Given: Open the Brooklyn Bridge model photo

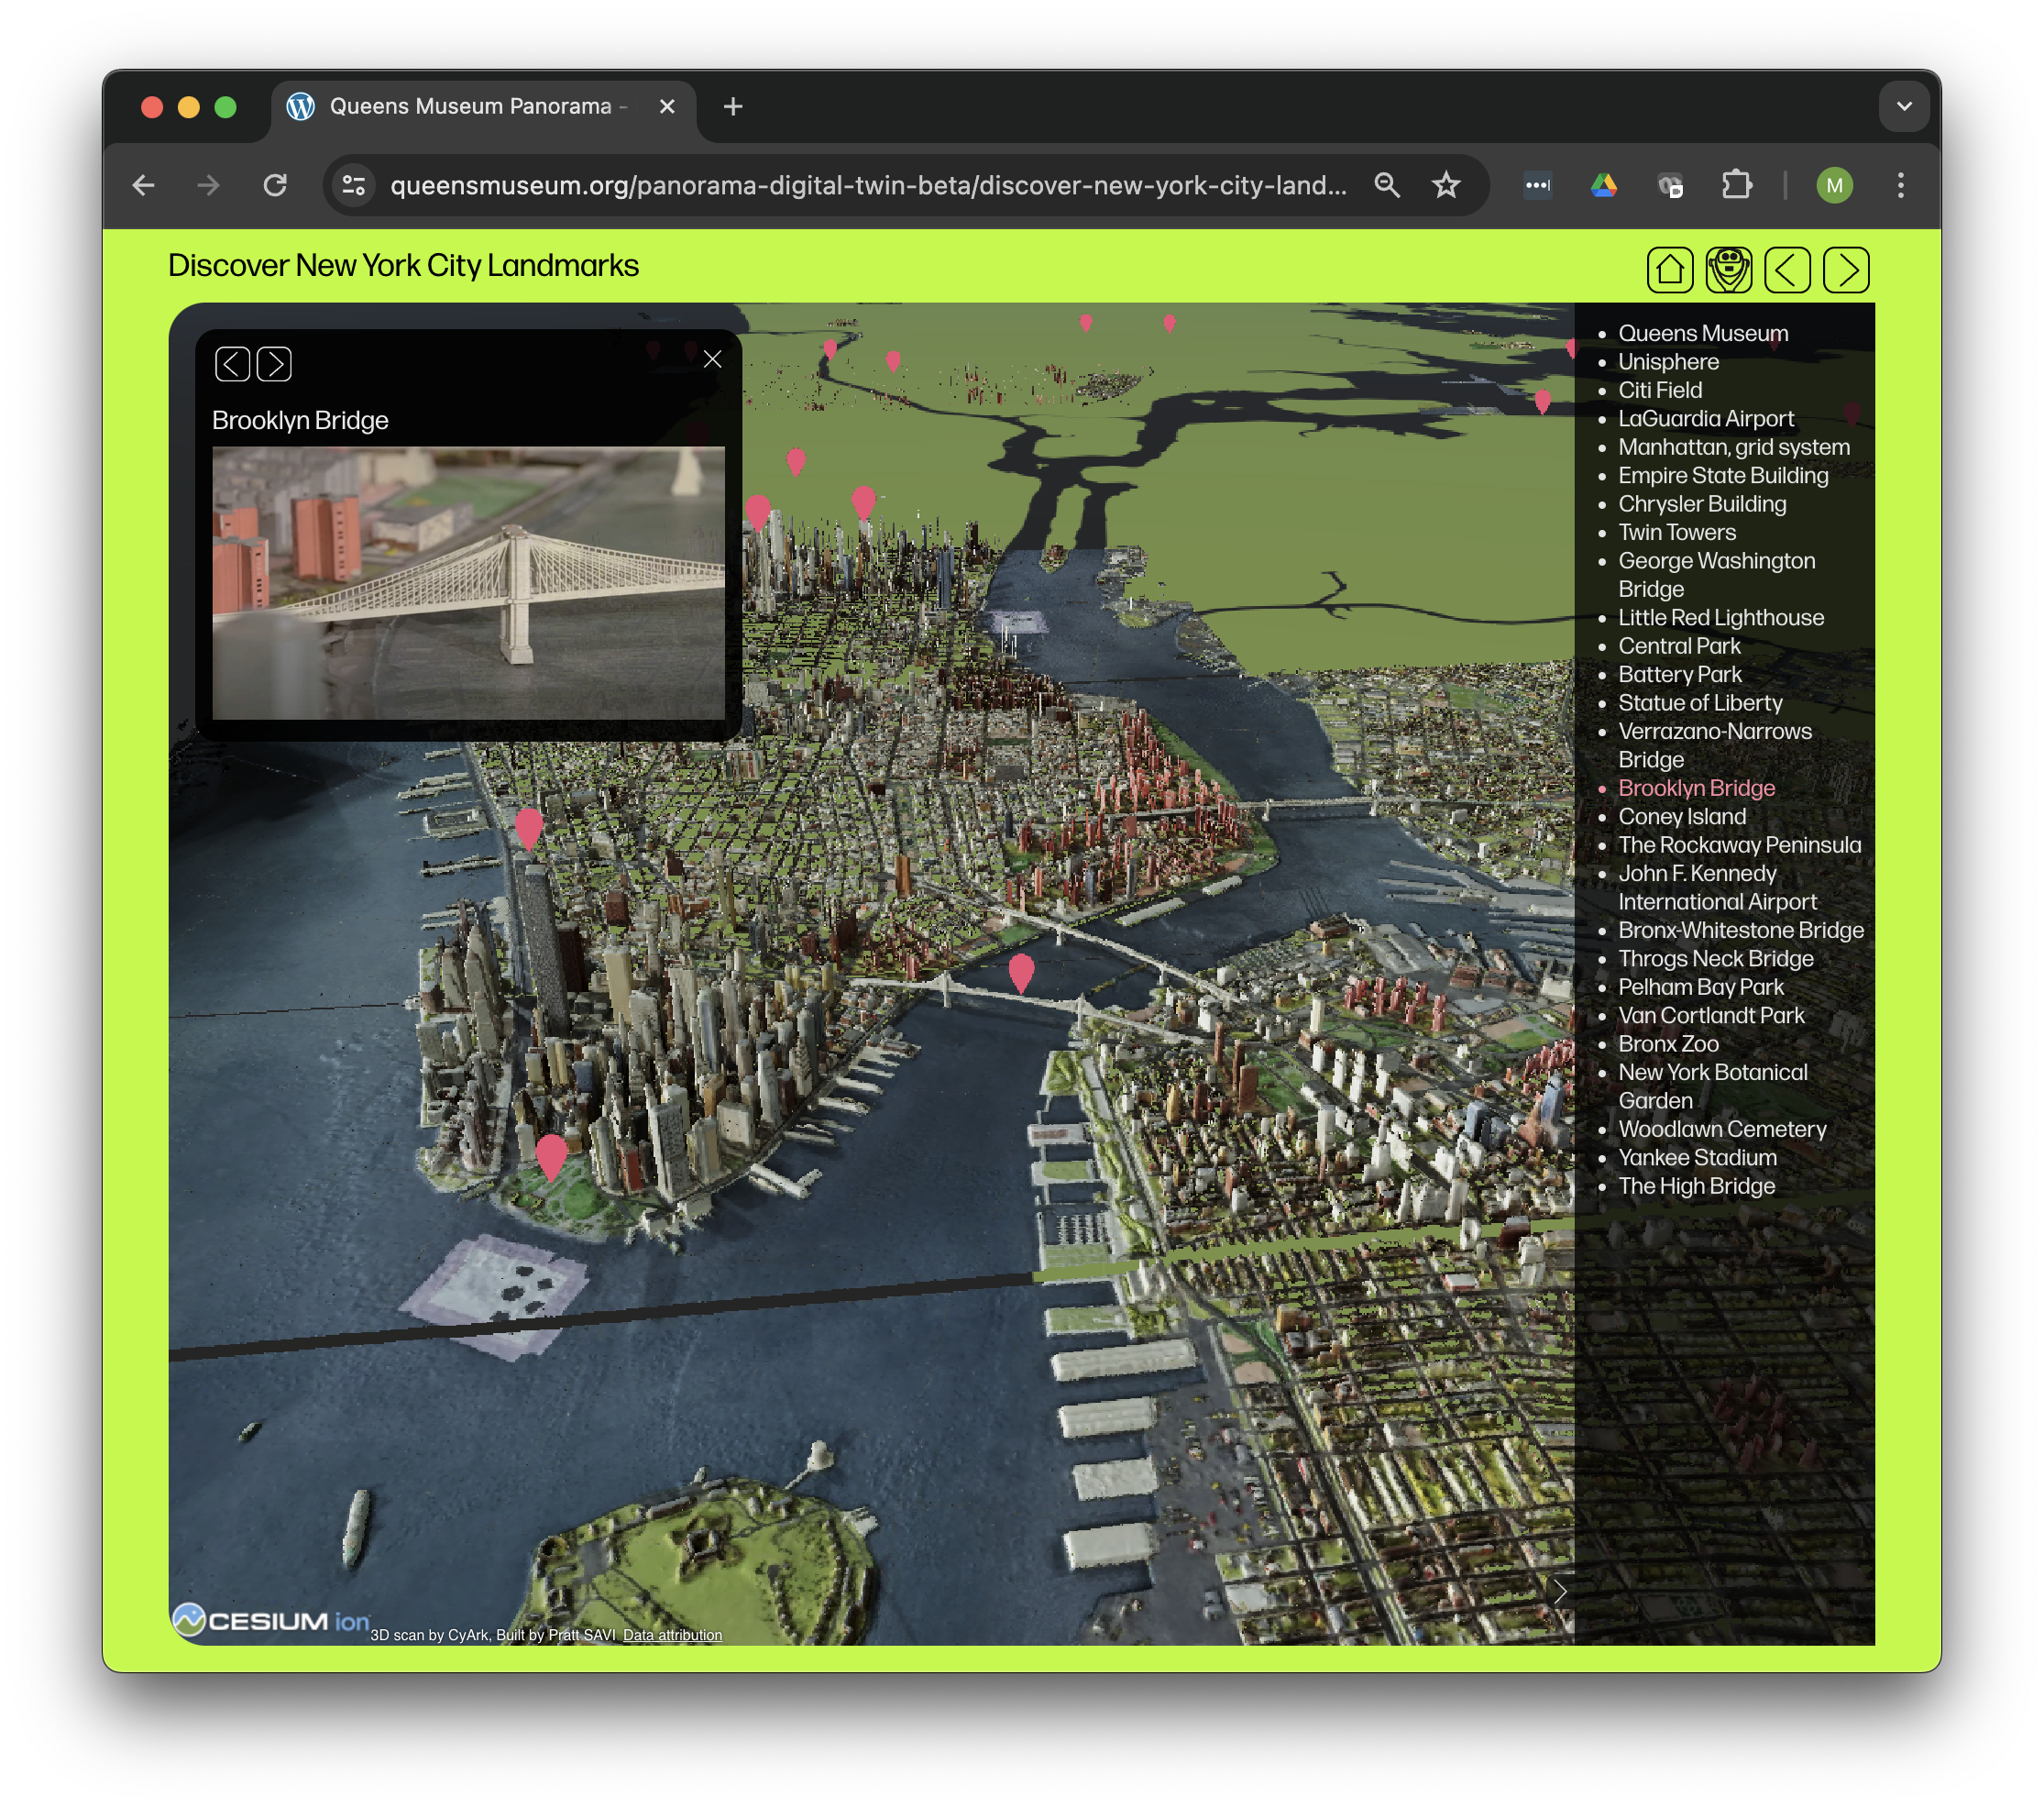Looking at the screenshot, I should click(x=468, y=583).
